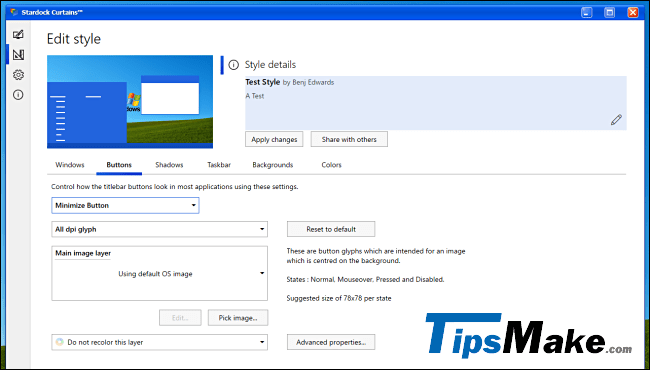Select the Buttons tab

pyautogui.click(x=119, y=165)
